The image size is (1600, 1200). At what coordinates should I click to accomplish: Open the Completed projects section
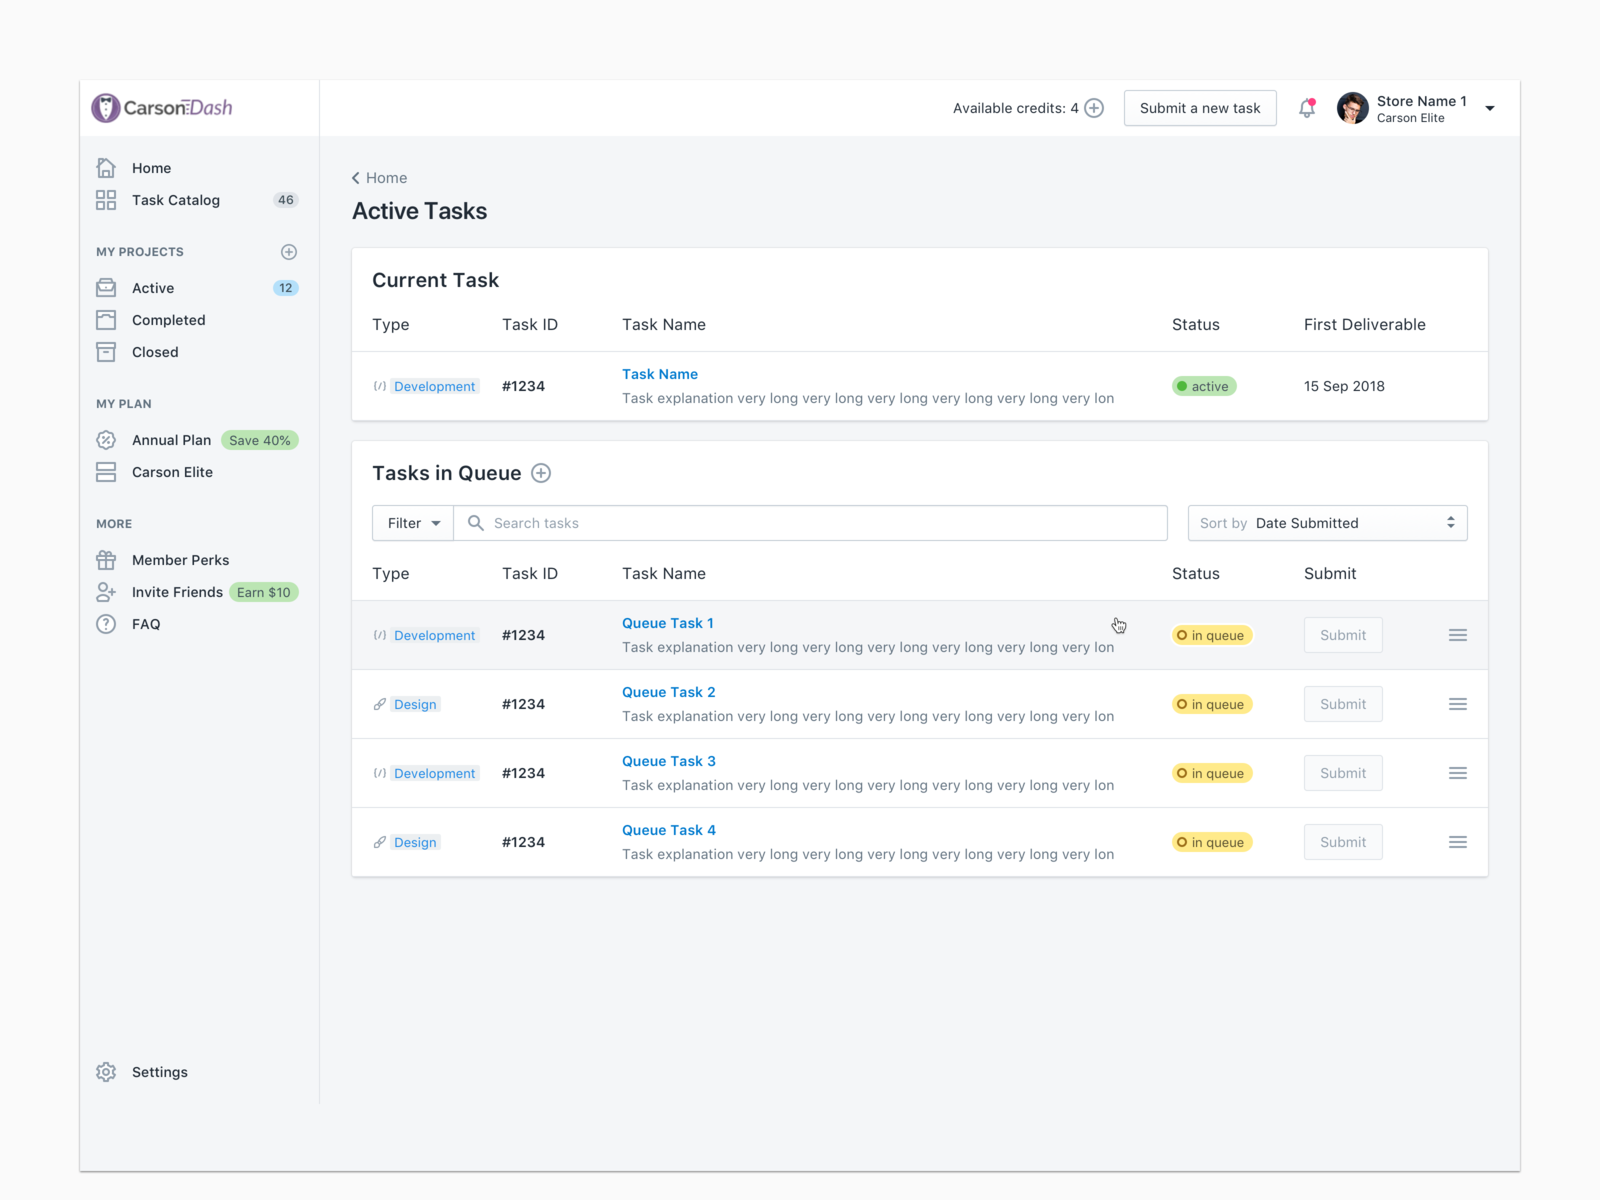[168, 320]
